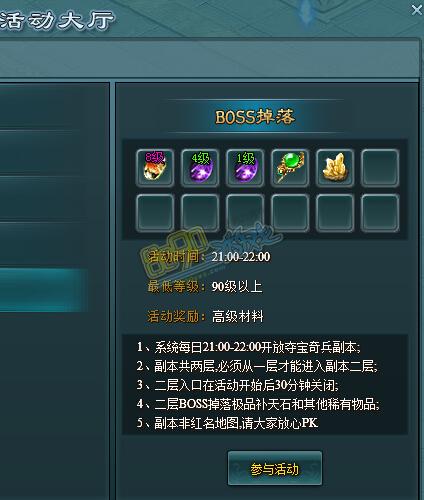Click the 参与活动 button
424x500 pixels.
coord(275,469)
